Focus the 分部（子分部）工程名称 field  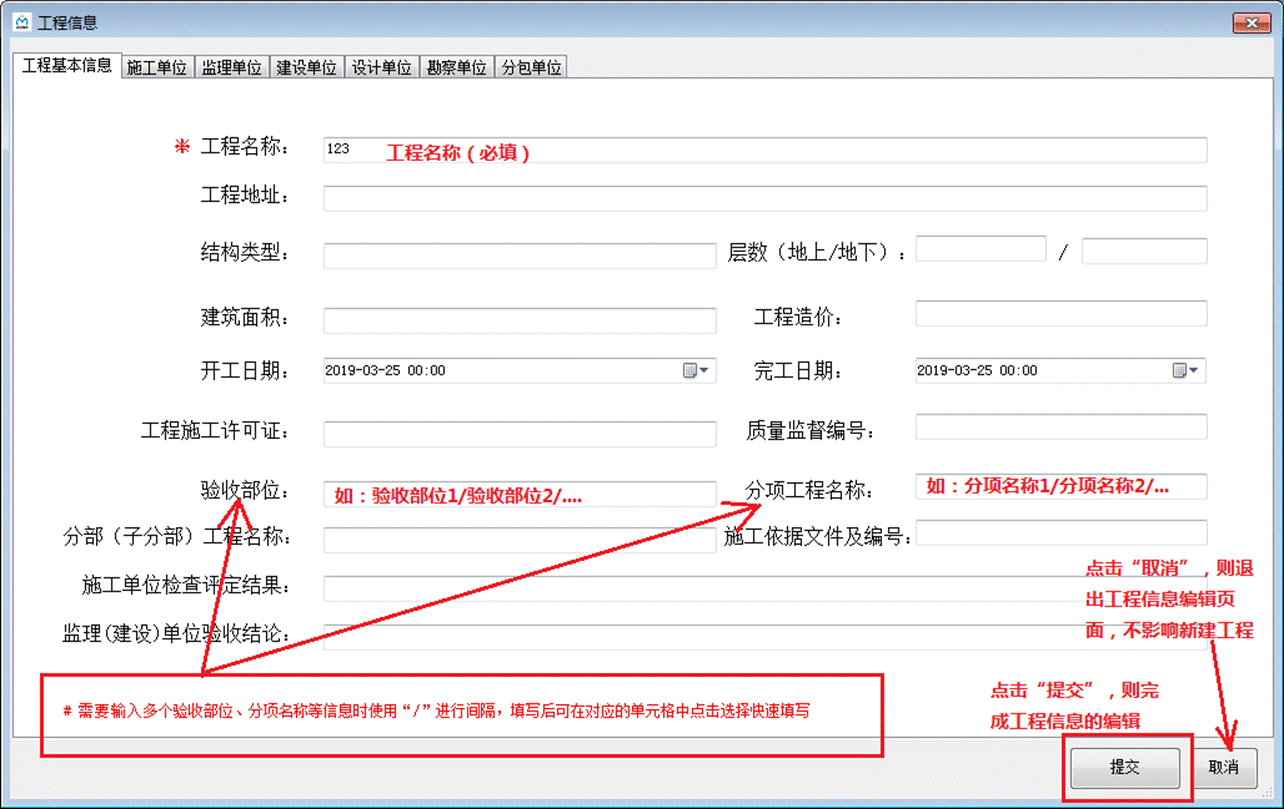click(x=520, y=540)
